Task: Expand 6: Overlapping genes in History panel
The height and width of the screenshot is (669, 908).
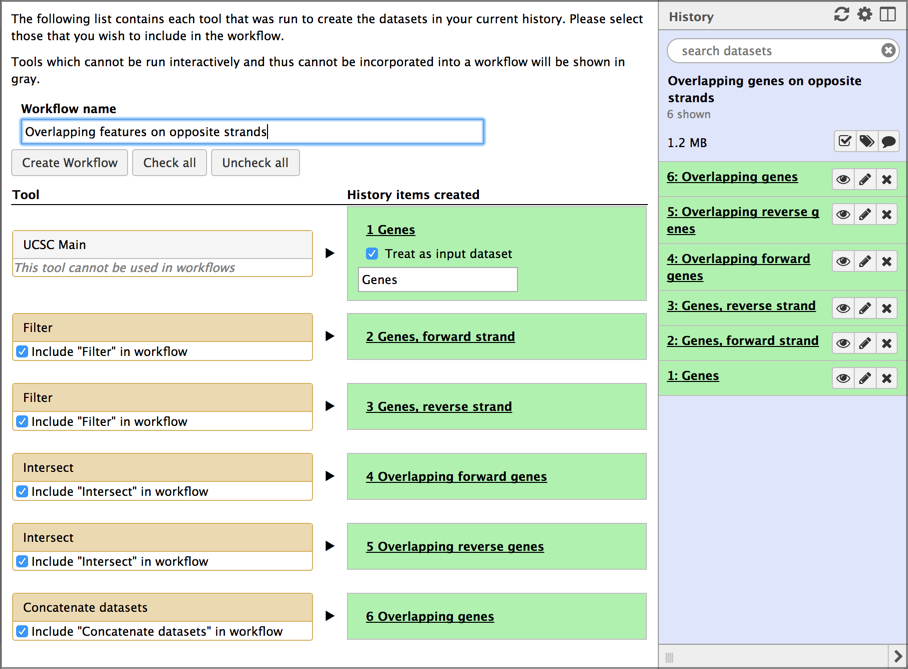Action: coord(732,177)
